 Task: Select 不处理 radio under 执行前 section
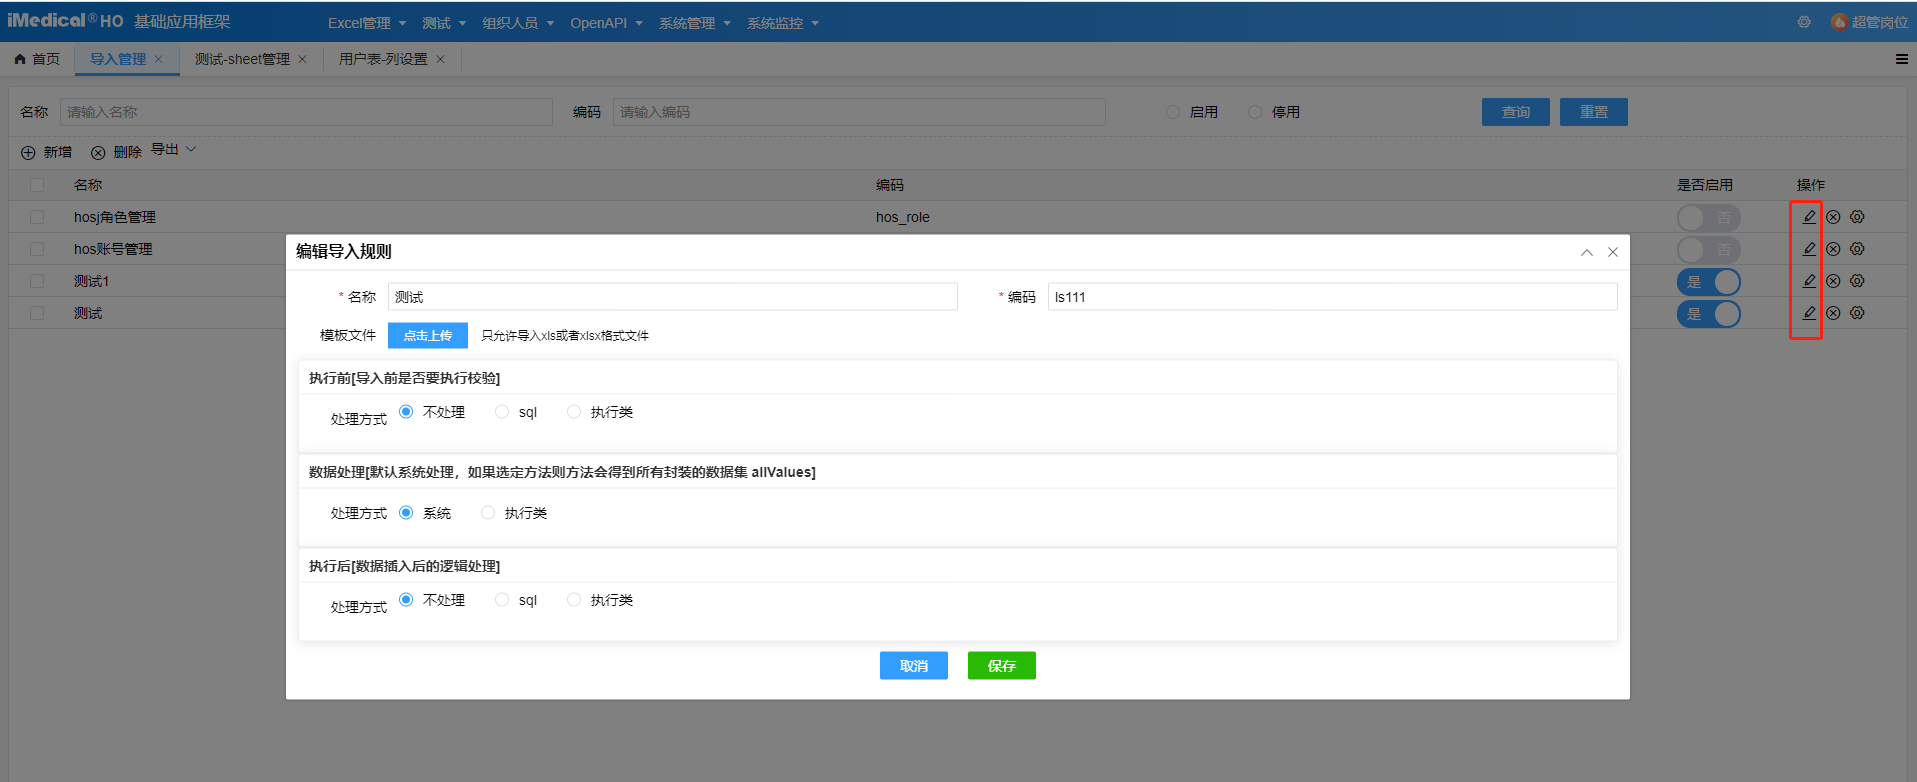click(x=406, y=412)
